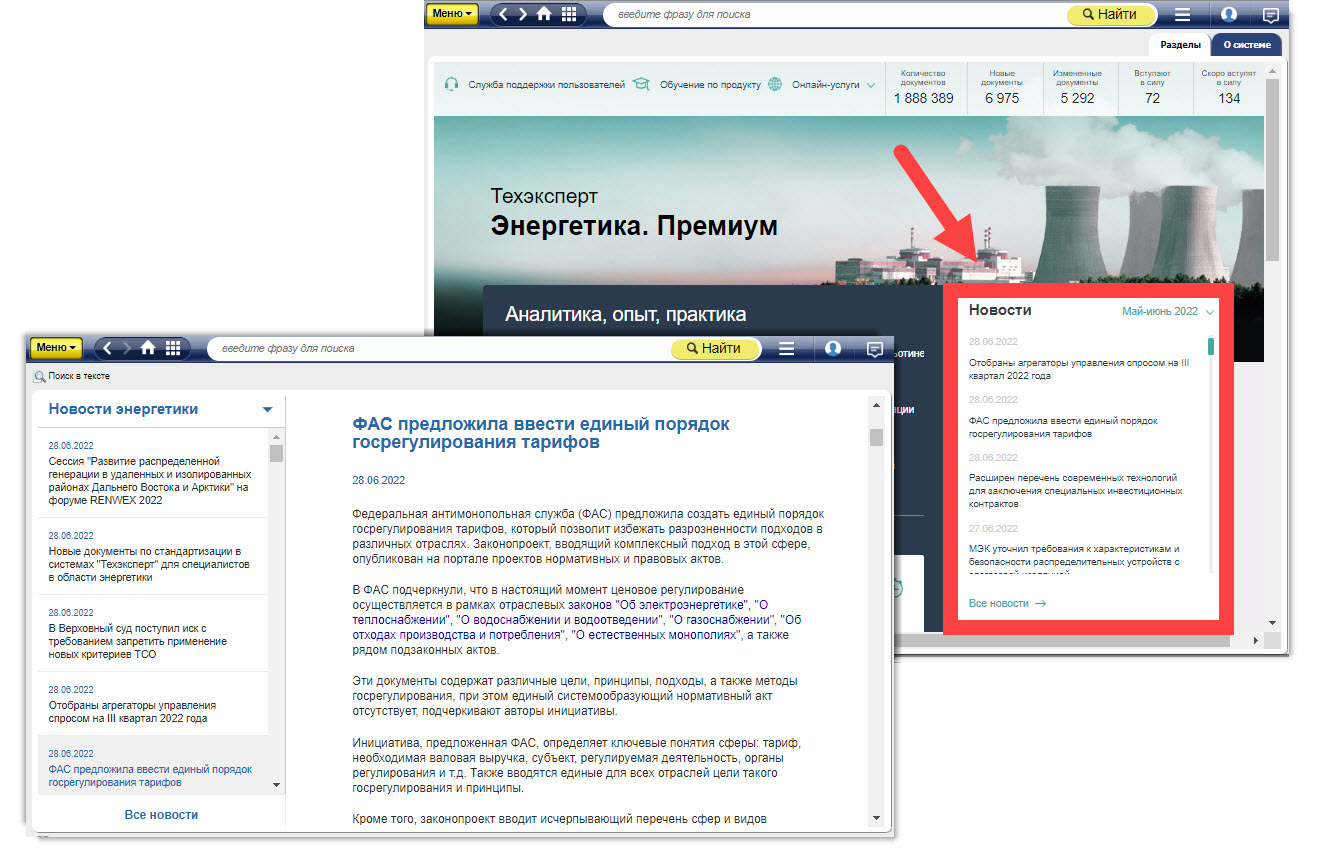Click the headset support icon
1329x850 pixels.
[451, 85]
